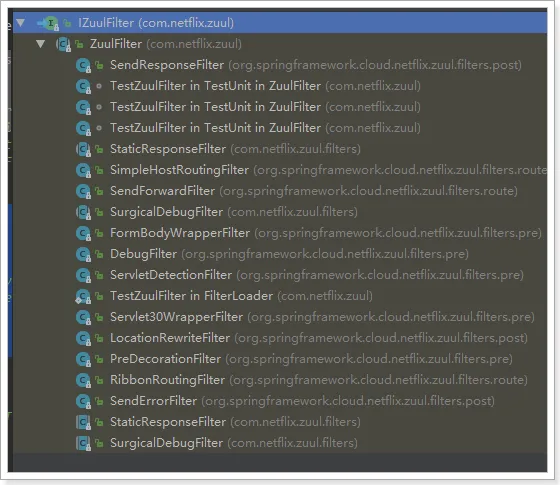Screen dimensions: 560x485
Task: Click the ZuulFilter abstract class icon
Action: coord(64,44)
